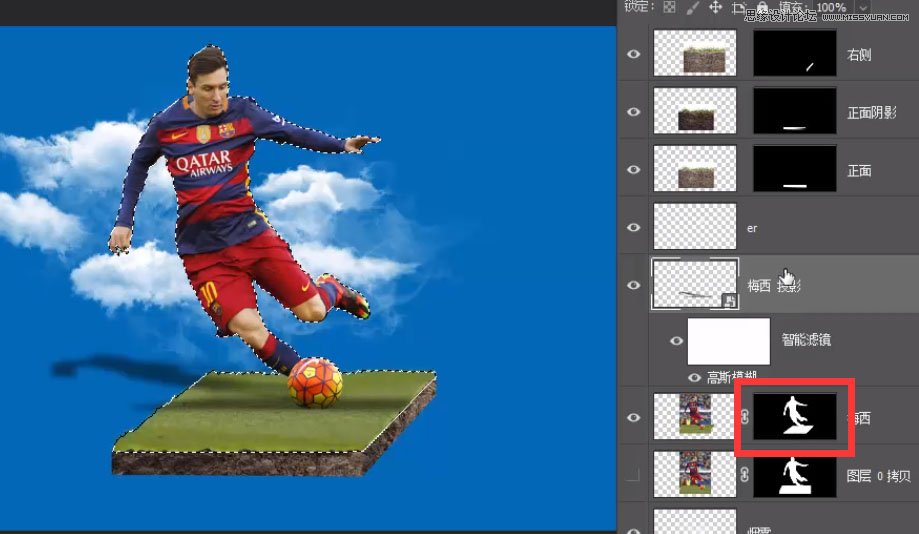This screenshot has height=534, width=919.
Task: Hide the 高斯模糊 Gaussian blur filter
Action: click(696, 377)
